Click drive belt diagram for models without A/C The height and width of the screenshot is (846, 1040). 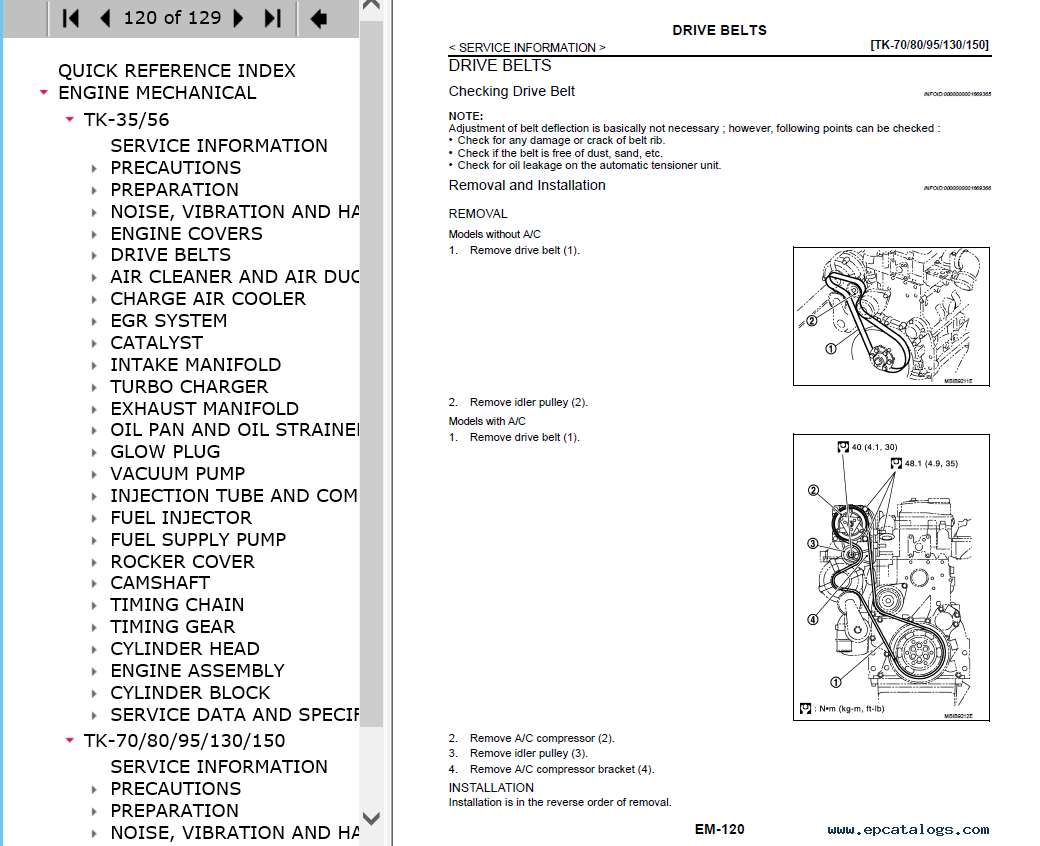[x=891, y=316]
